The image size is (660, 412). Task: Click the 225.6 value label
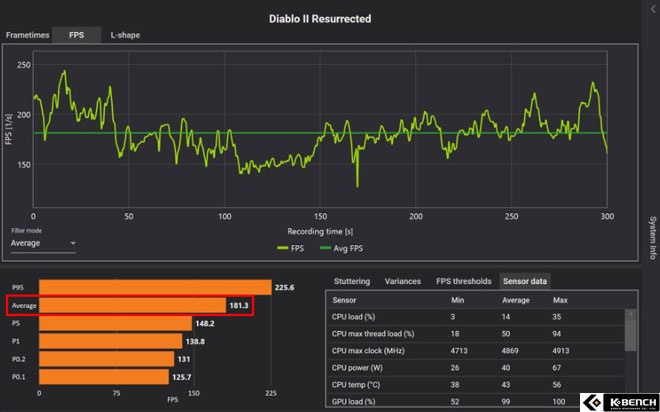point(285,288)
